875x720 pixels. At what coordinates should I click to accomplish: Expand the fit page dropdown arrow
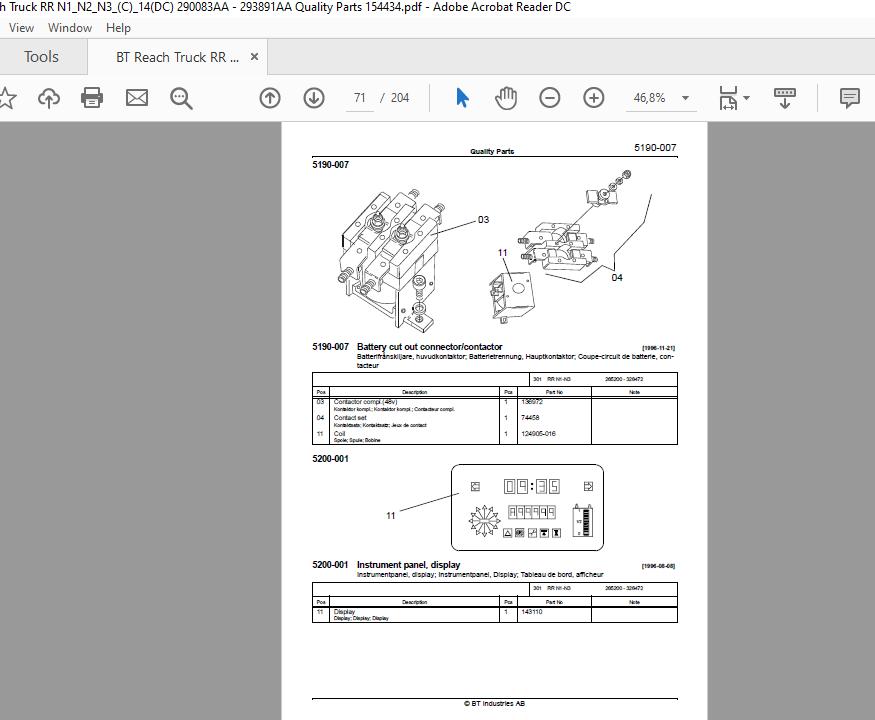(747, 98)
